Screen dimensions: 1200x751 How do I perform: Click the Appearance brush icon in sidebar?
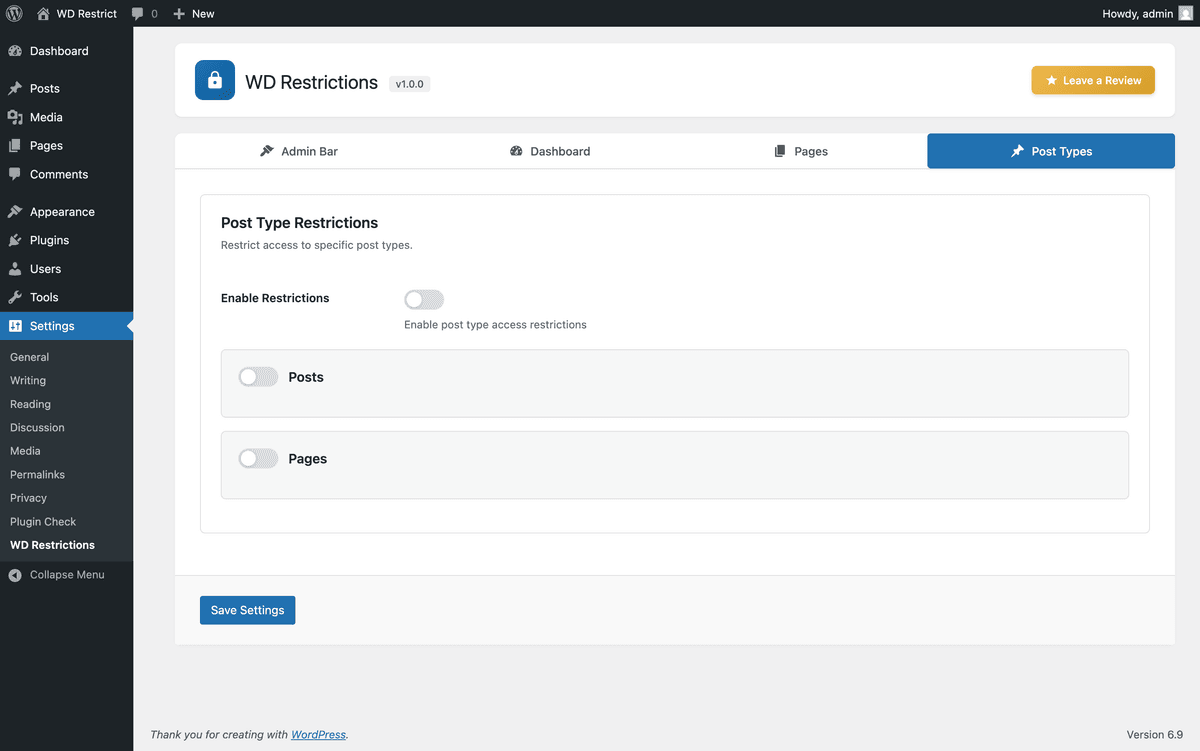click(15, 212)
